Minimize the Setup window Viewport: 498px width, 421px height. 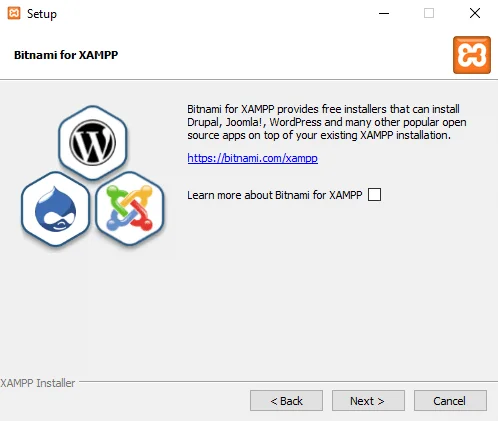coord(384,14)
